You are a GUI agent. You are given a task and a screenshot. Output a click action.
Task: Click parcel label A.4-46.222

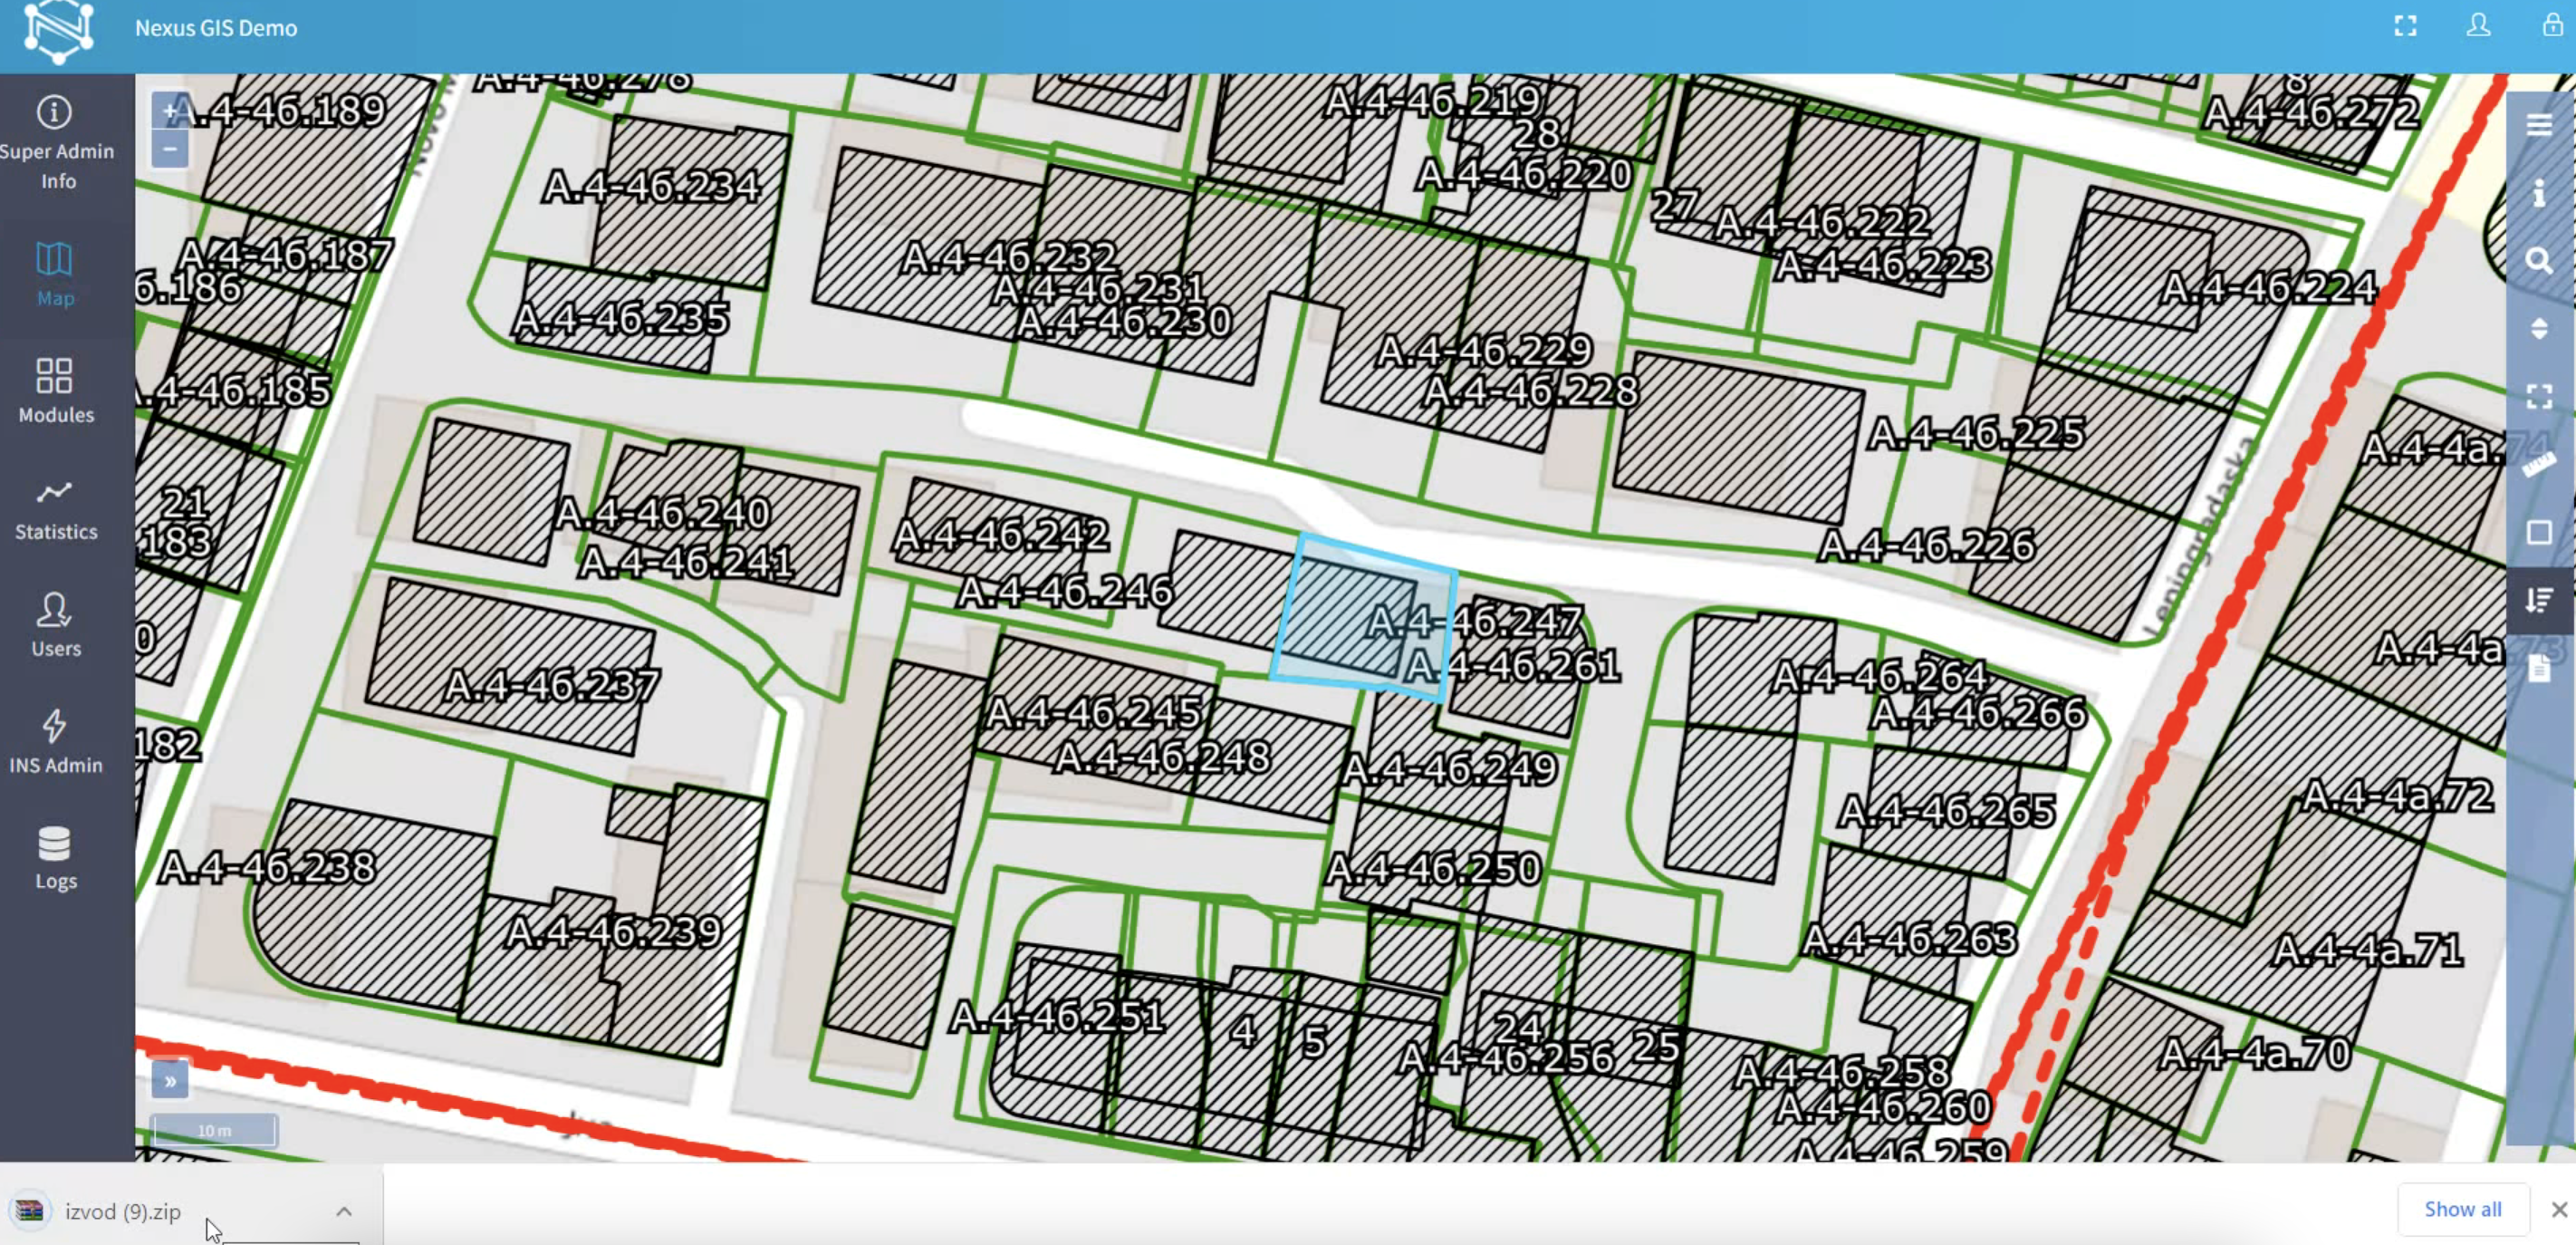pos(1822,222)
